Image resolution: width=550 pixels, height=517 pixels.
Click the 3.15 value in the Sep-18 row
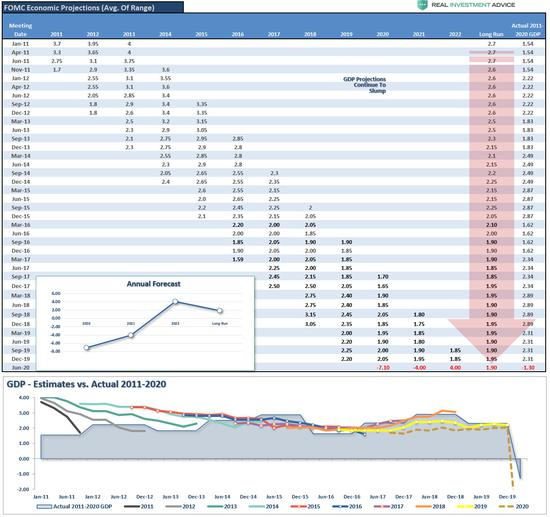tap(310, 315)
